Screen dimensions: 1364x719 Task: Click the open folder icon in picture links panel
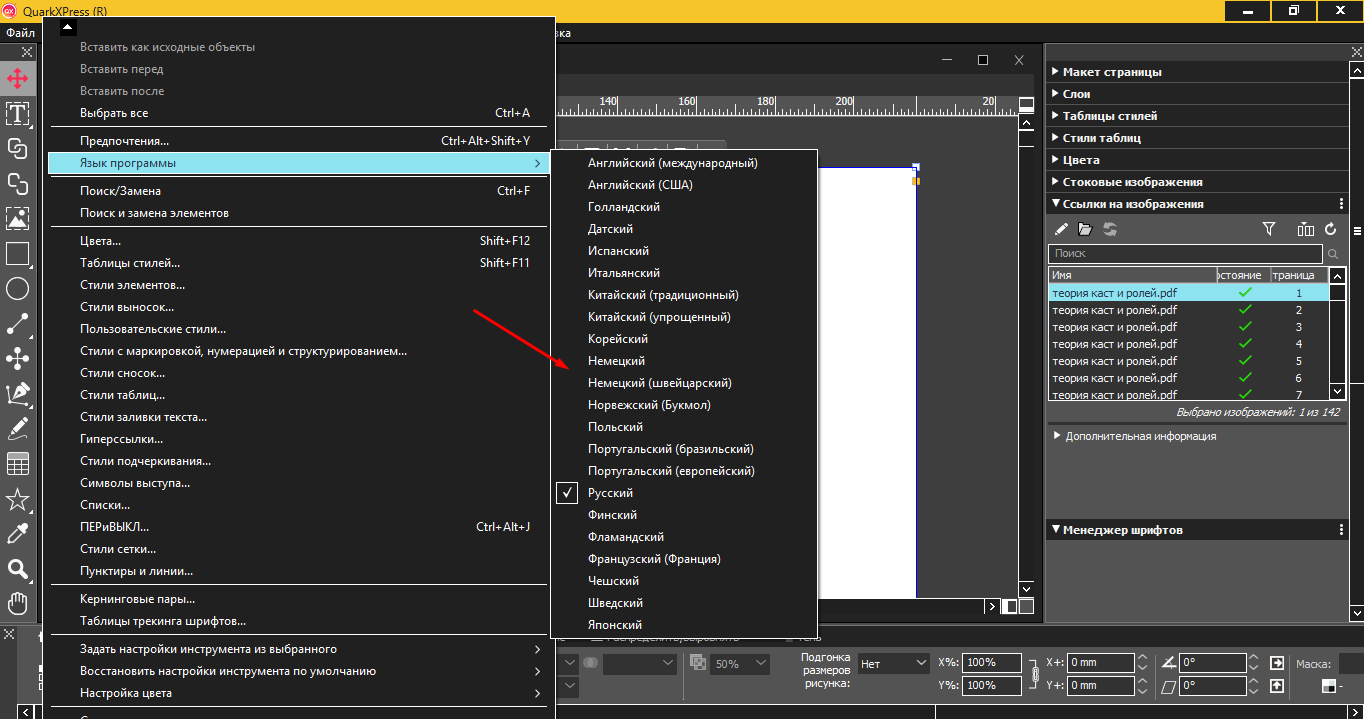point(1085,229)
